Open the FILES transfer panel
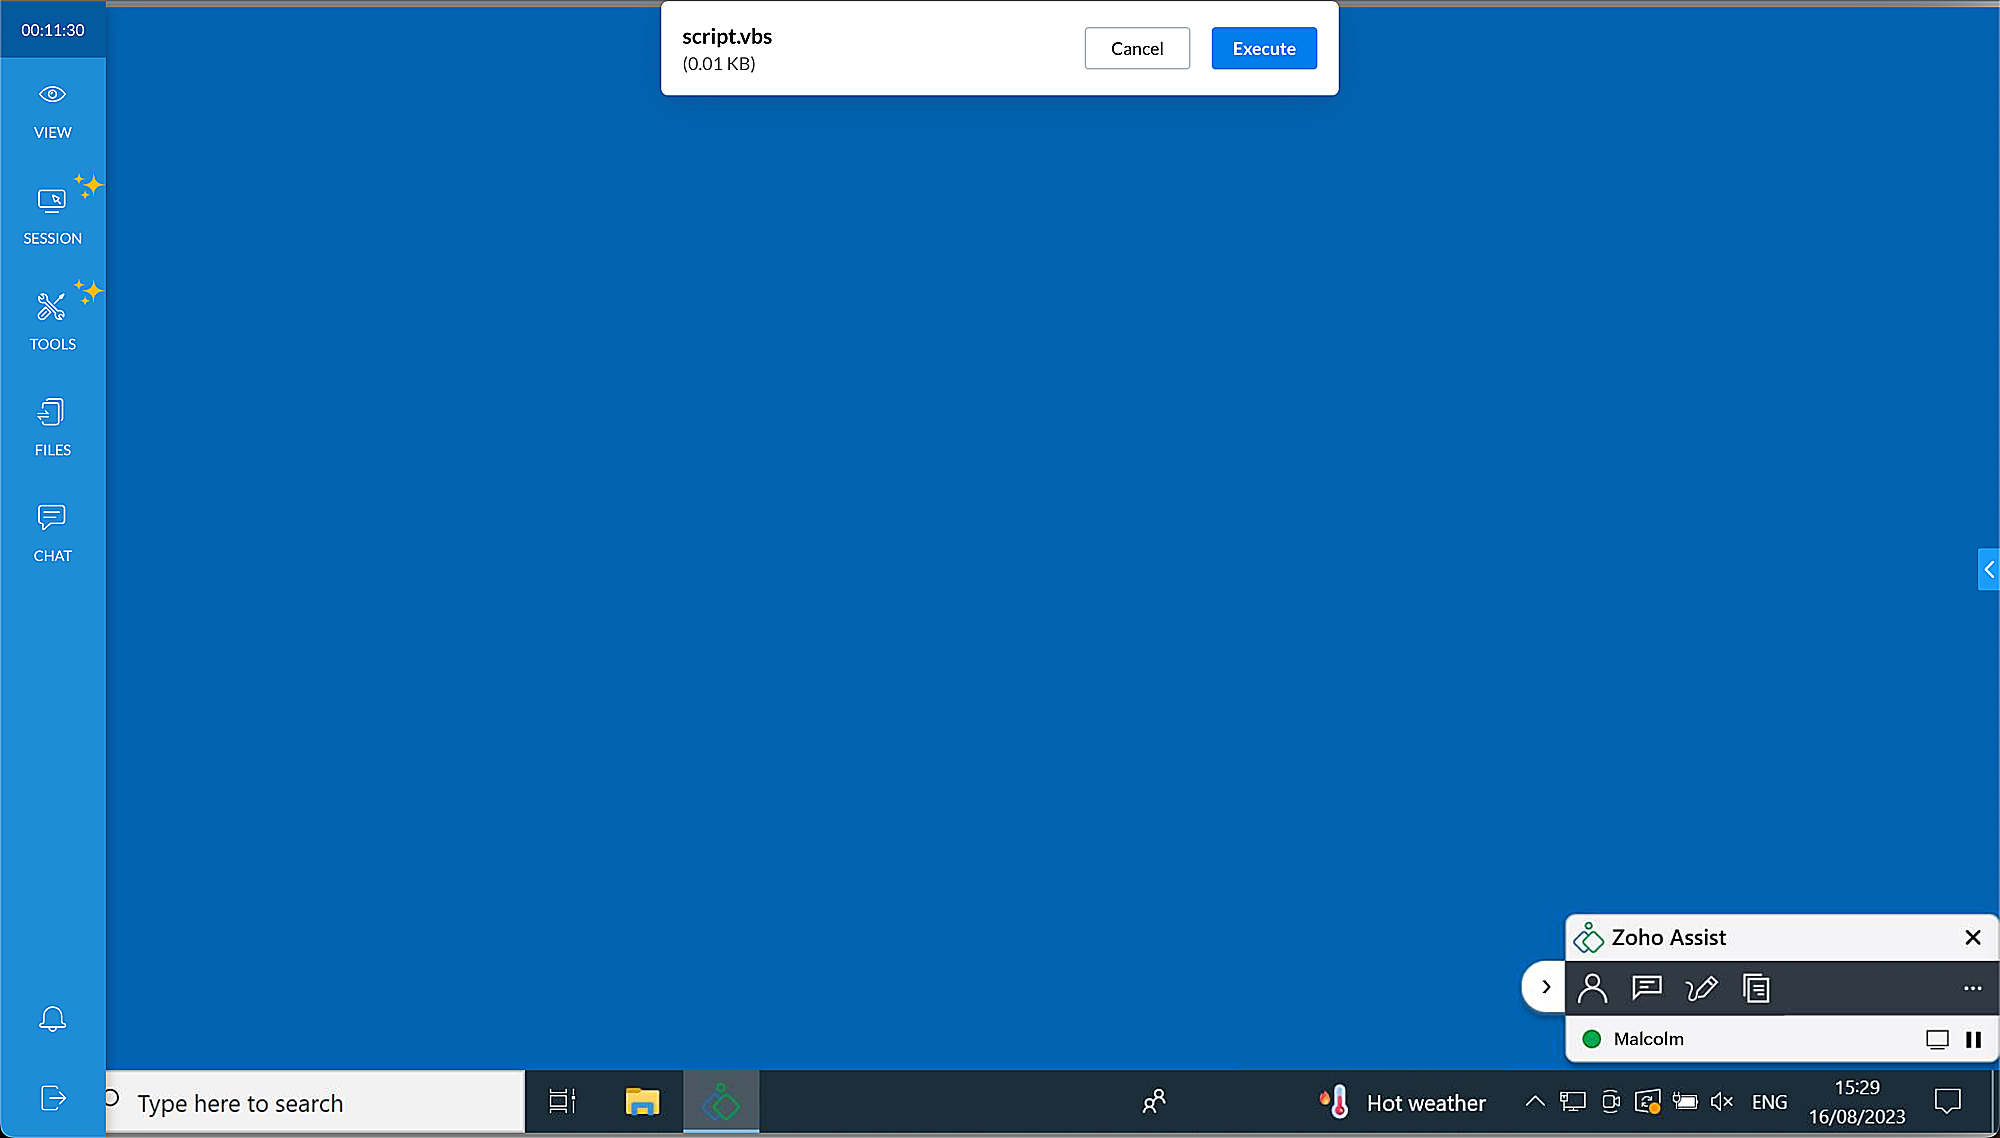2000x1138 pixels. (x=51, y=425)
